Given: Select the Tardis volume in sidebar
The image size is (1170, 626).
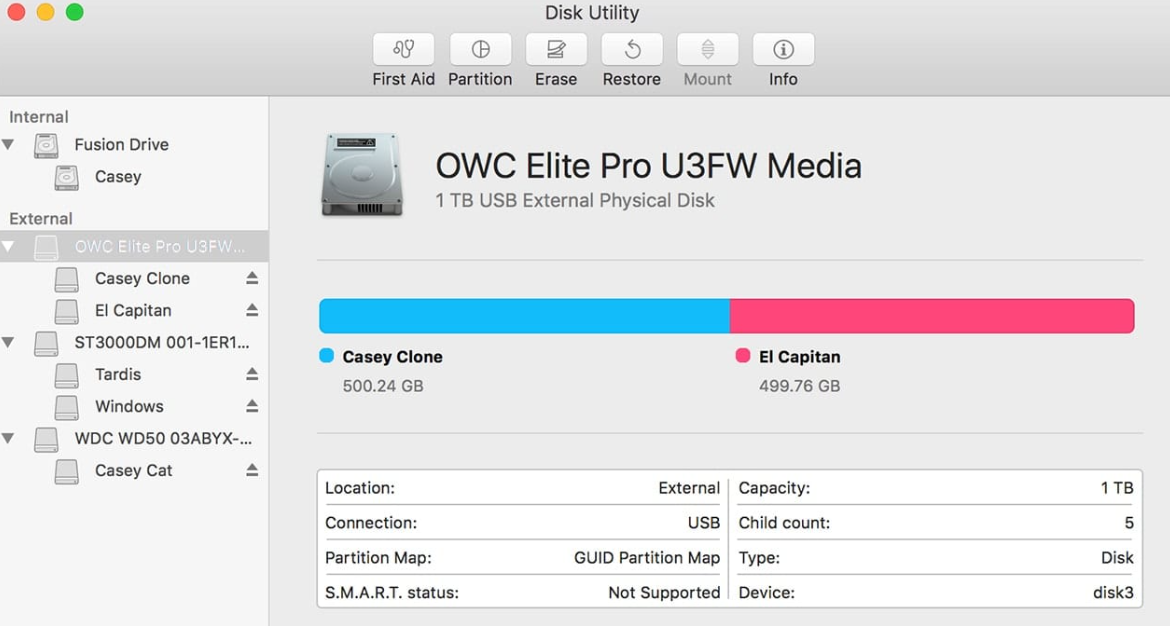Looking at the screenshot, I should point(118,374).
